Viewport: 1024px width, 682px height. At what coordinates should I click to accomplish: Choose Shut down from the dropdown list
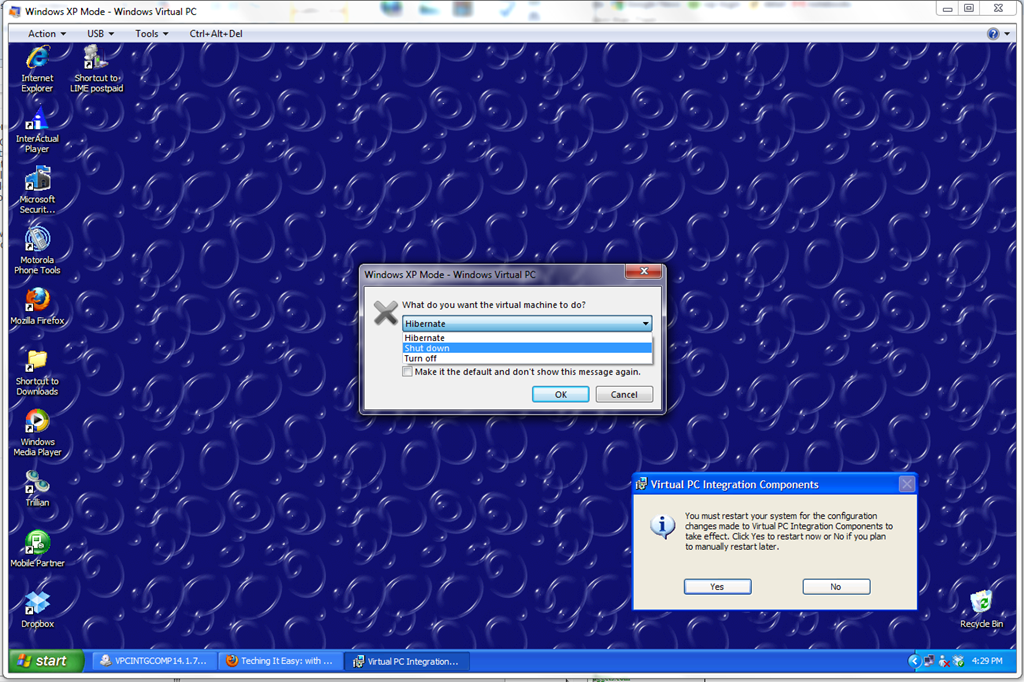coord(527,348)
